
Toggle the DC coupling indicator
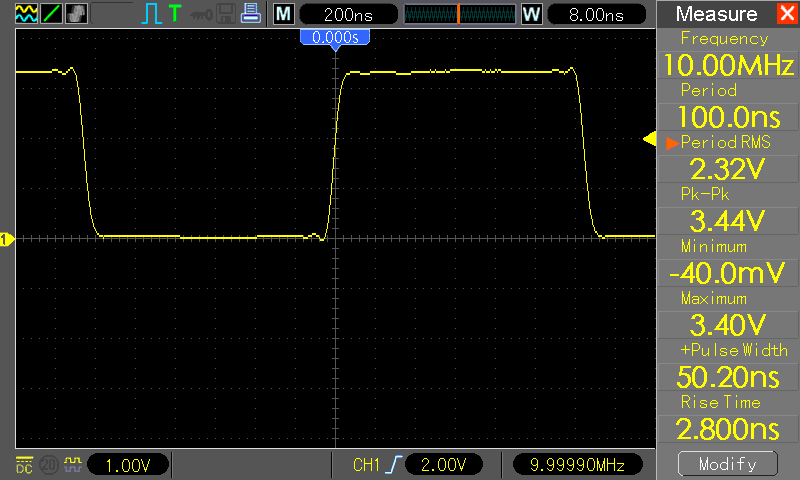pyautogui.click(x=24, y=465)
